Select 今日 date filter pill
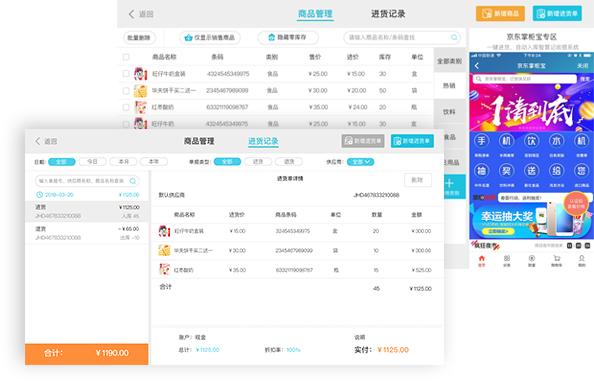This screenshot has width=594, height=383. tap(92, 162)
